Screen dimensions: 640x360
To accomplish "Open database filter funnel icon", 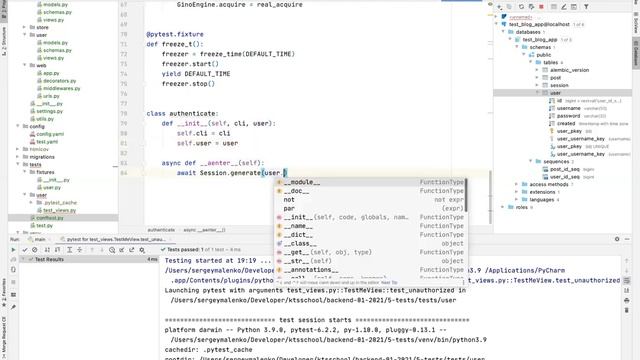I will pos(586,7).
